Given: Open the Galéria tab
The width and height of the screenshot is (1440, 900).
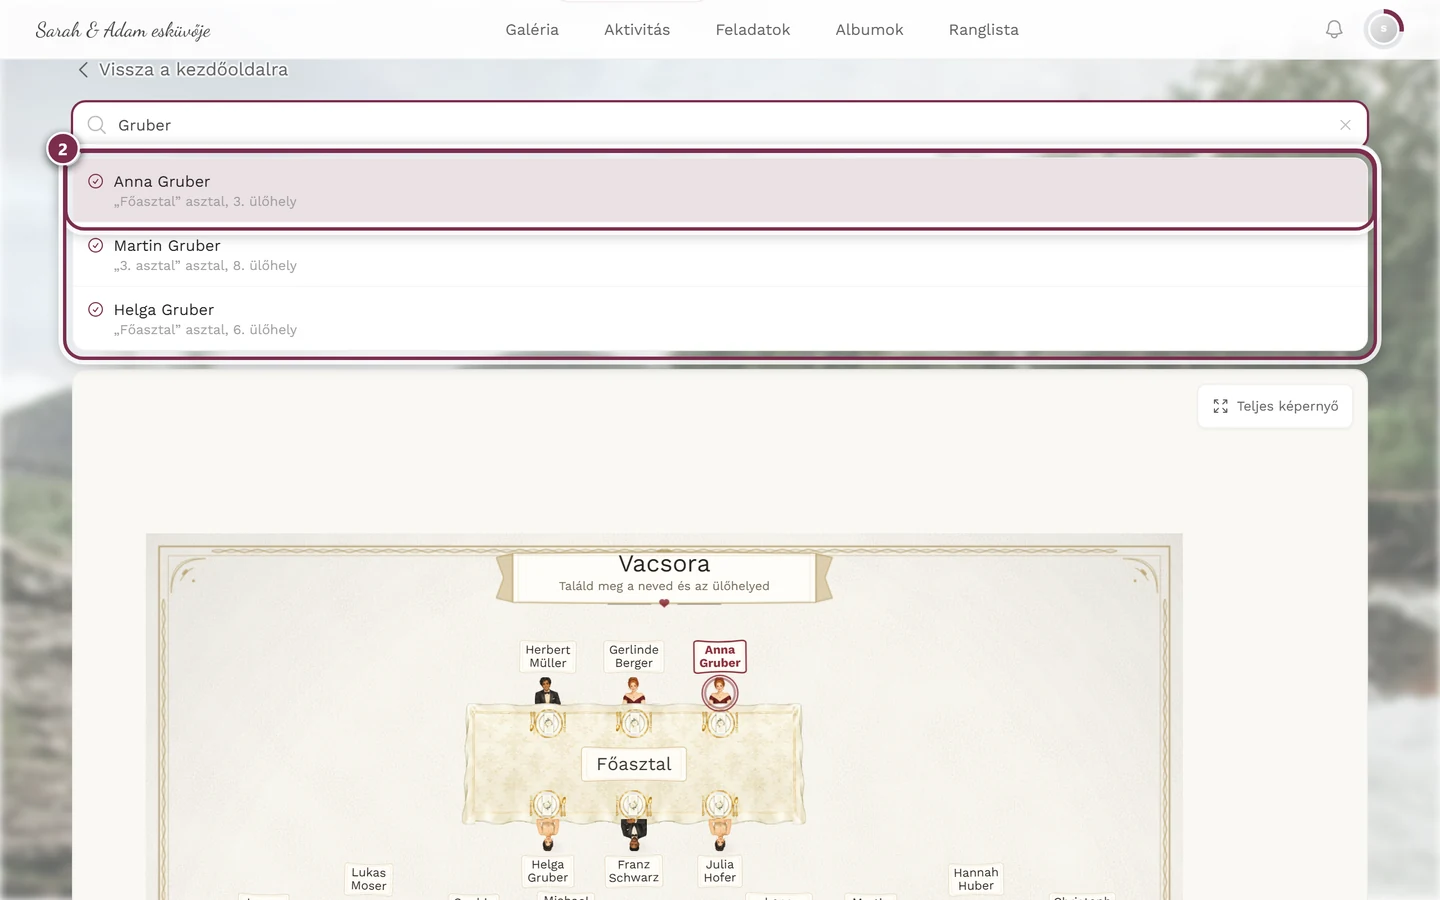Looking at the screenshot, I should (532, 30).
